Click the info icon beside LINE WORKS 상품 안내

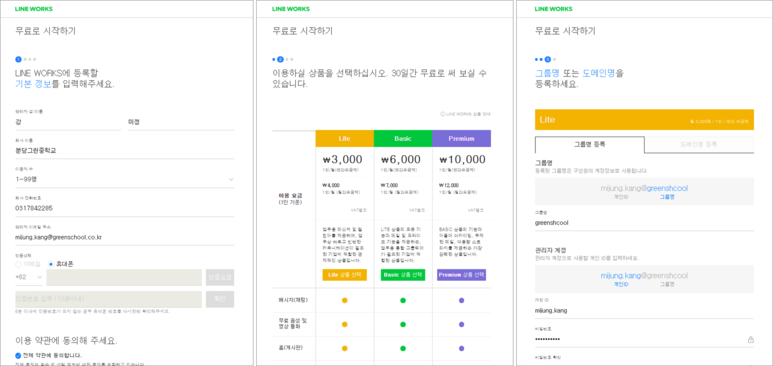pos(442,114)
